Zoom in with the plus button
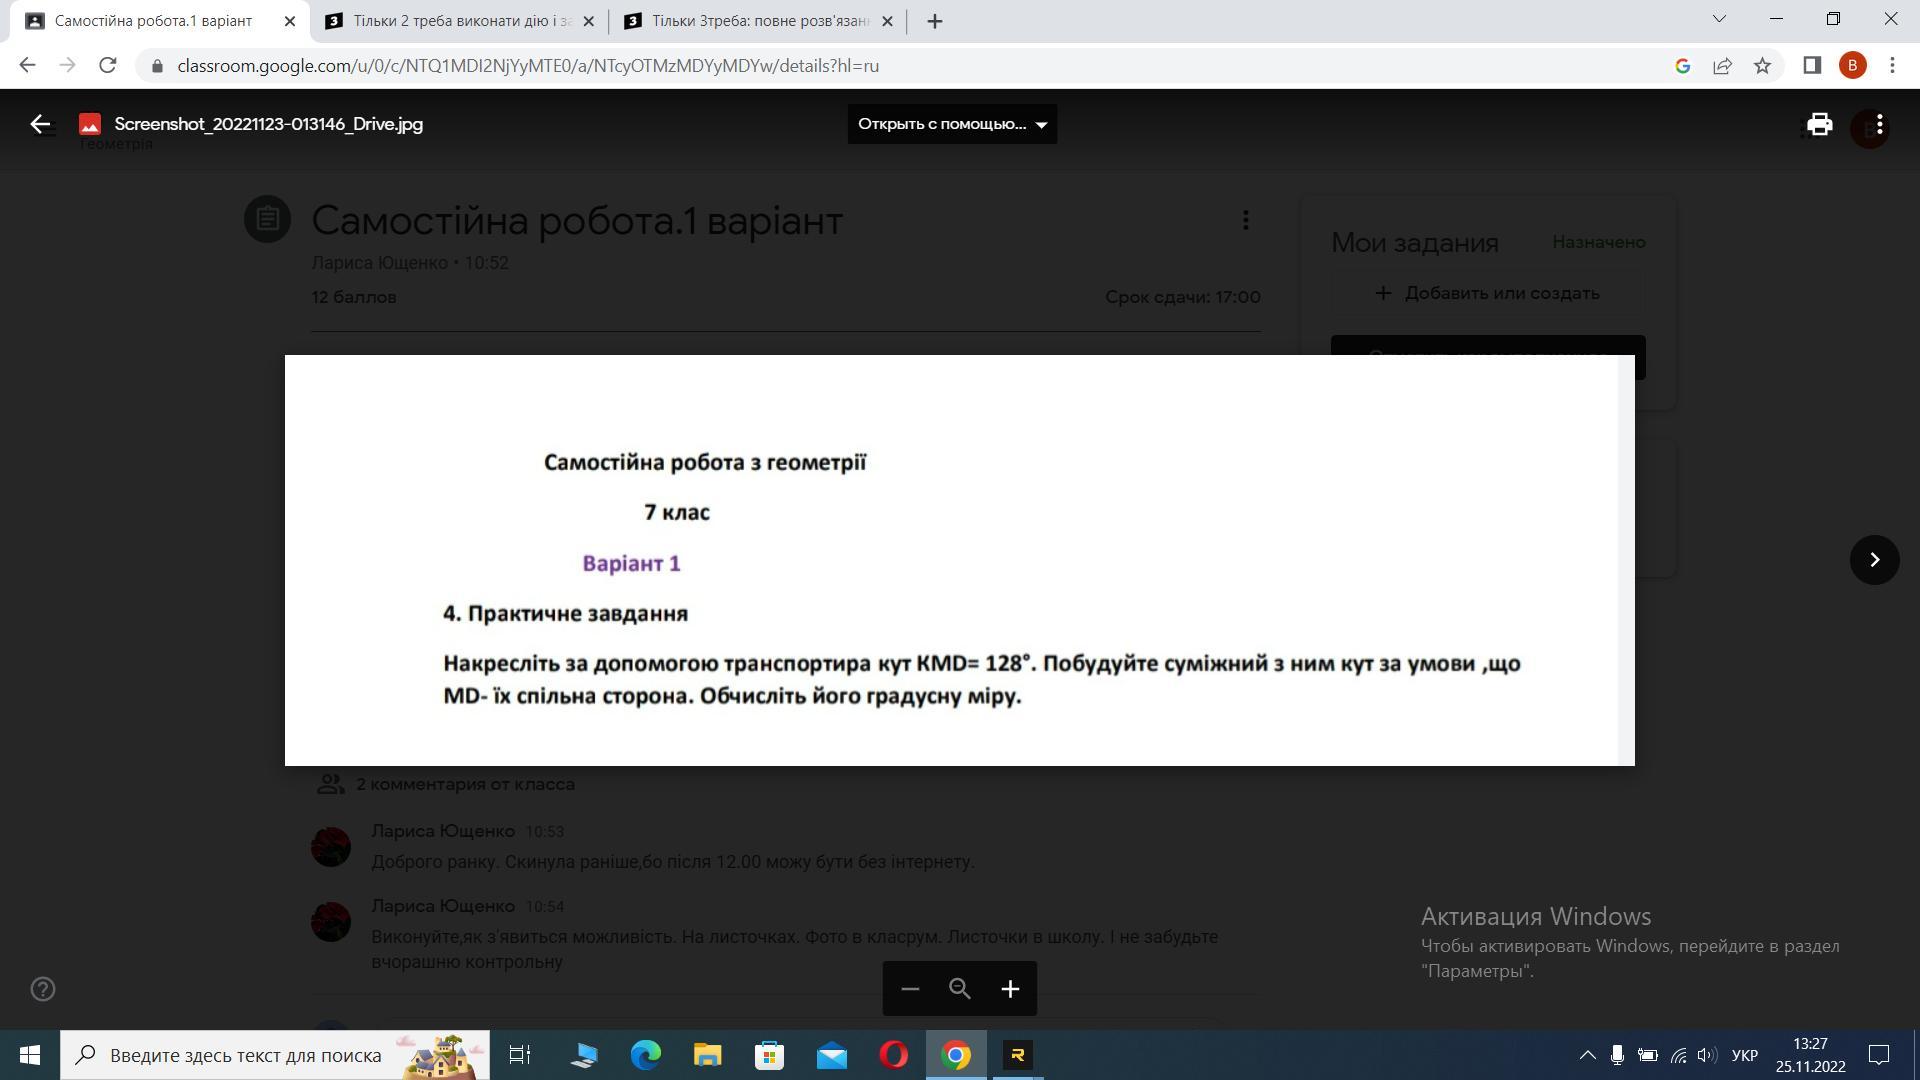1920x1080 pixels. [1010, 989]
